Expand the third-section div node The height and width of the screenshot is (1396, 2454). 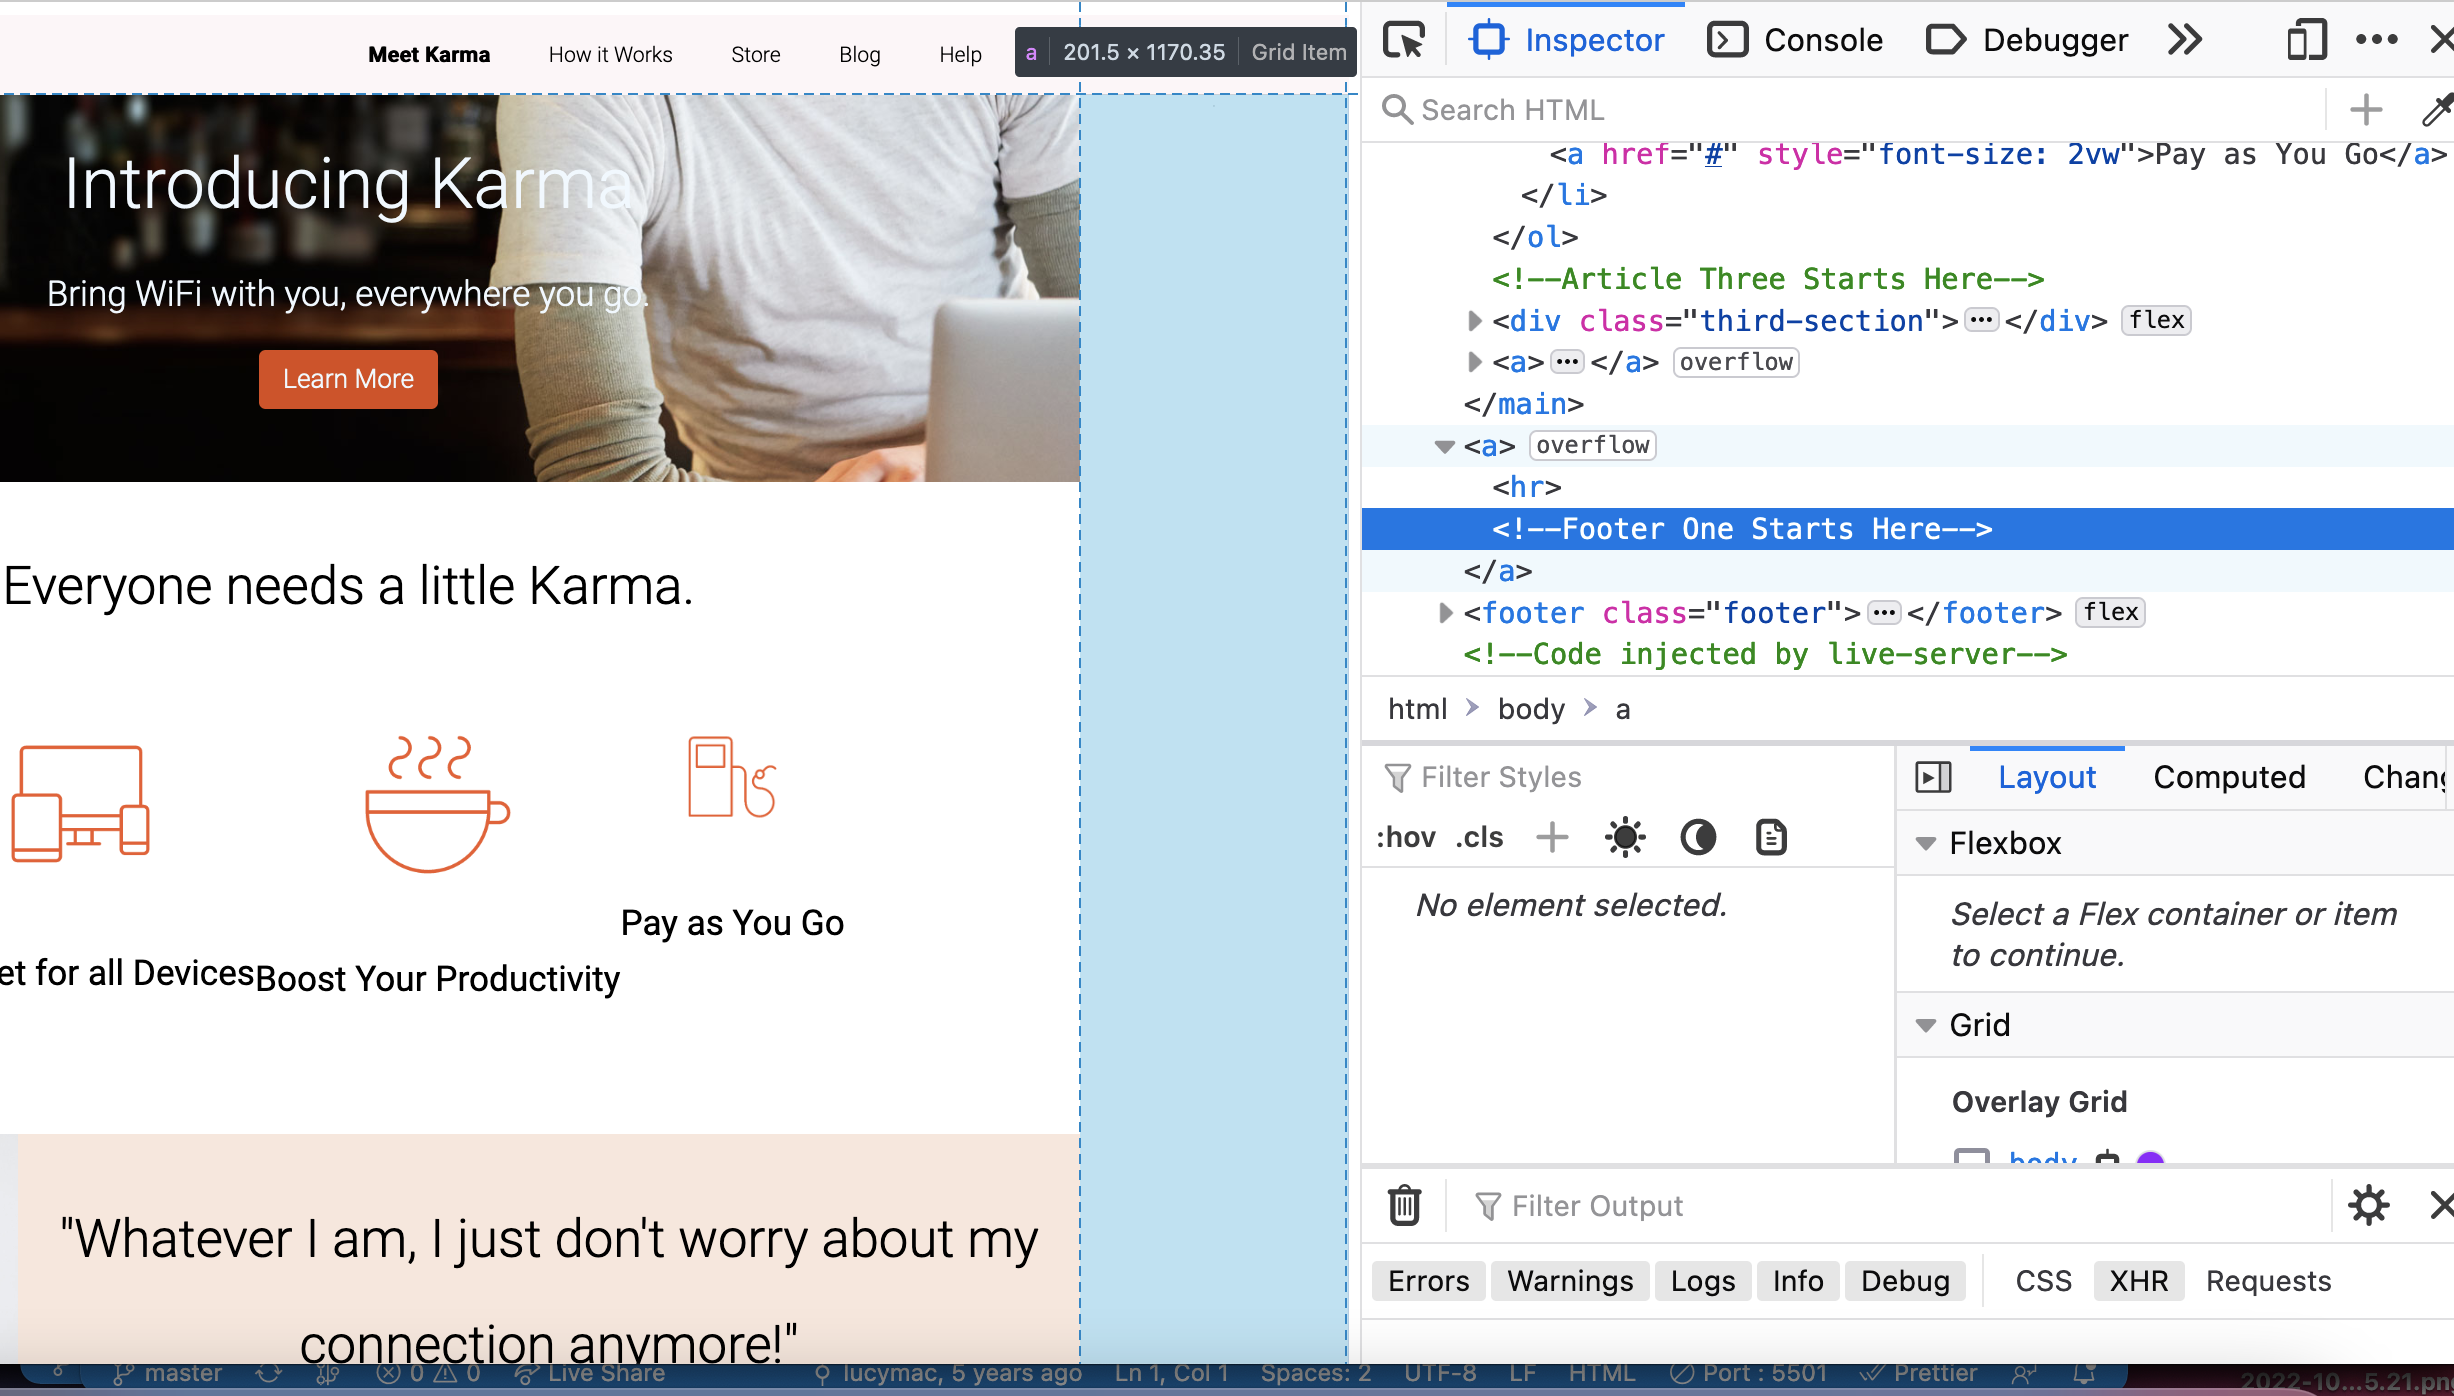(1474, 320)
